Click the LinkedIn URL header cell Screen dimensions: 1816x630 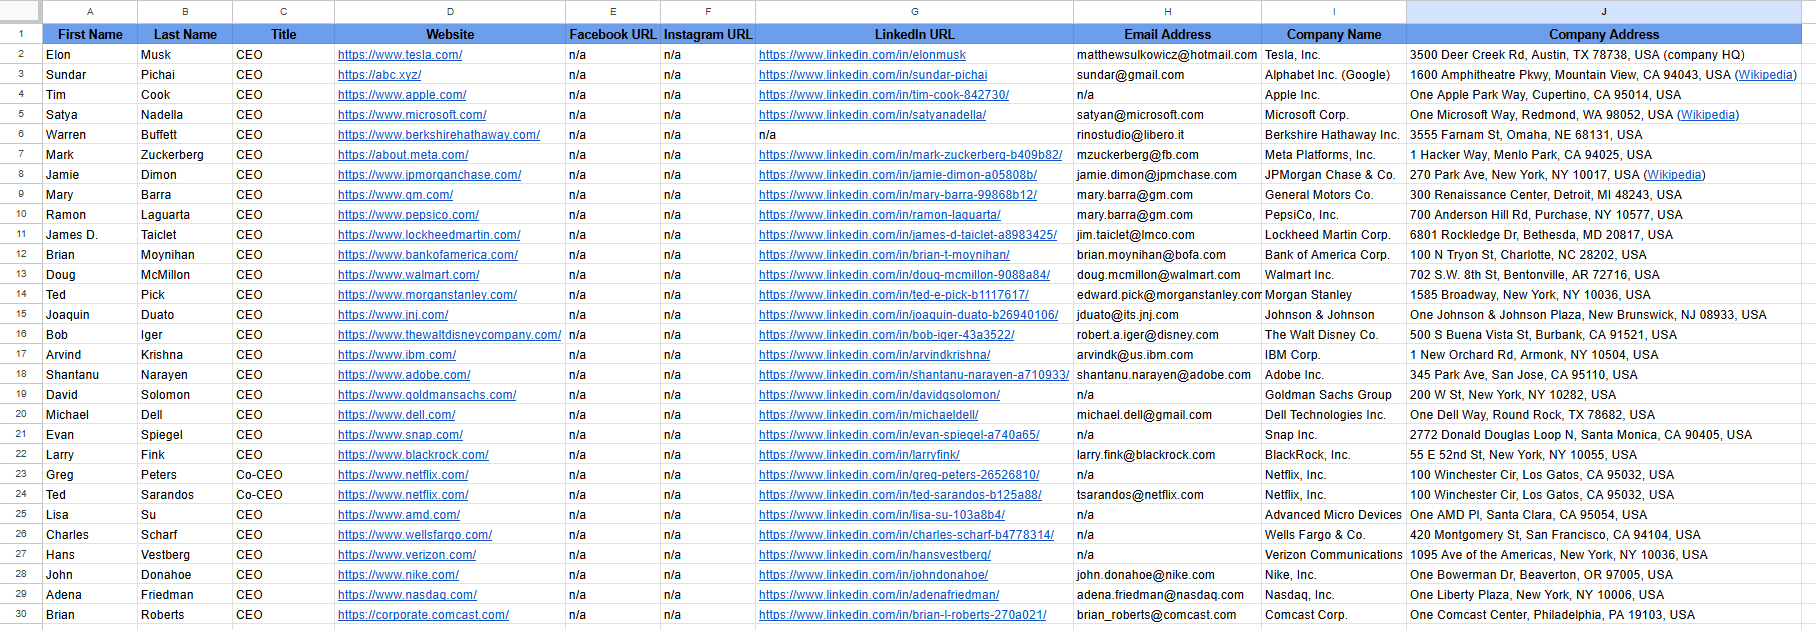click(914, 34)
